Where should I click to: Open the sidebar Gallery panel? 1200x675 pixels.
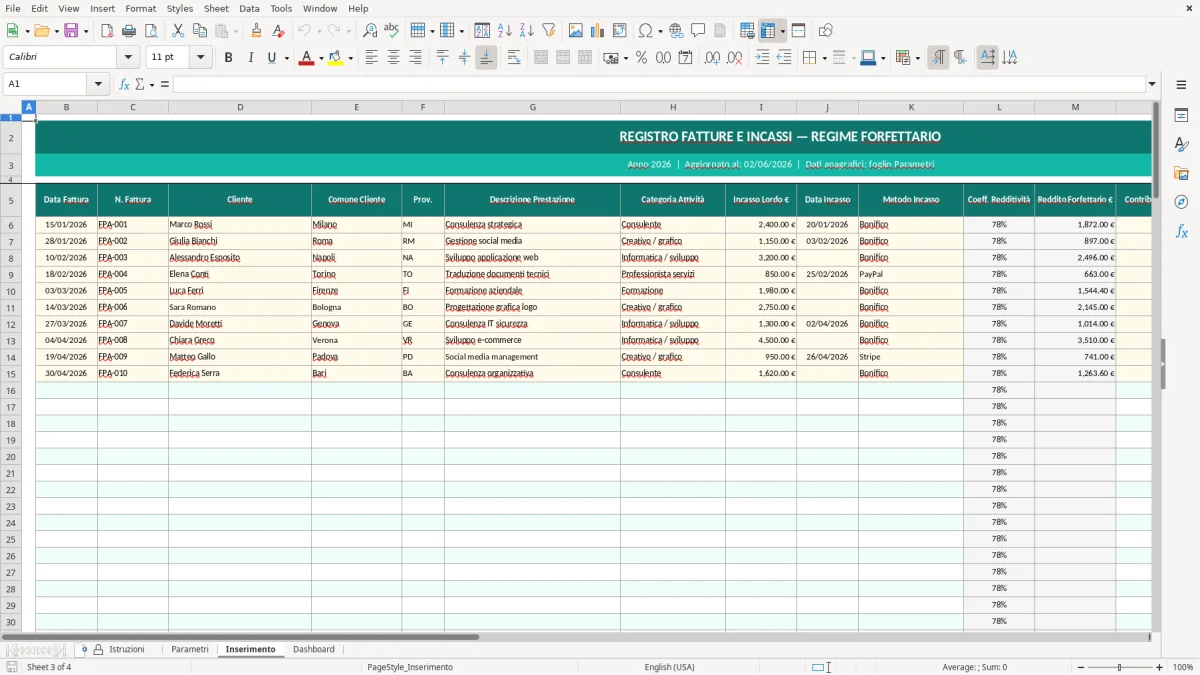click(x=1181, y=173)
